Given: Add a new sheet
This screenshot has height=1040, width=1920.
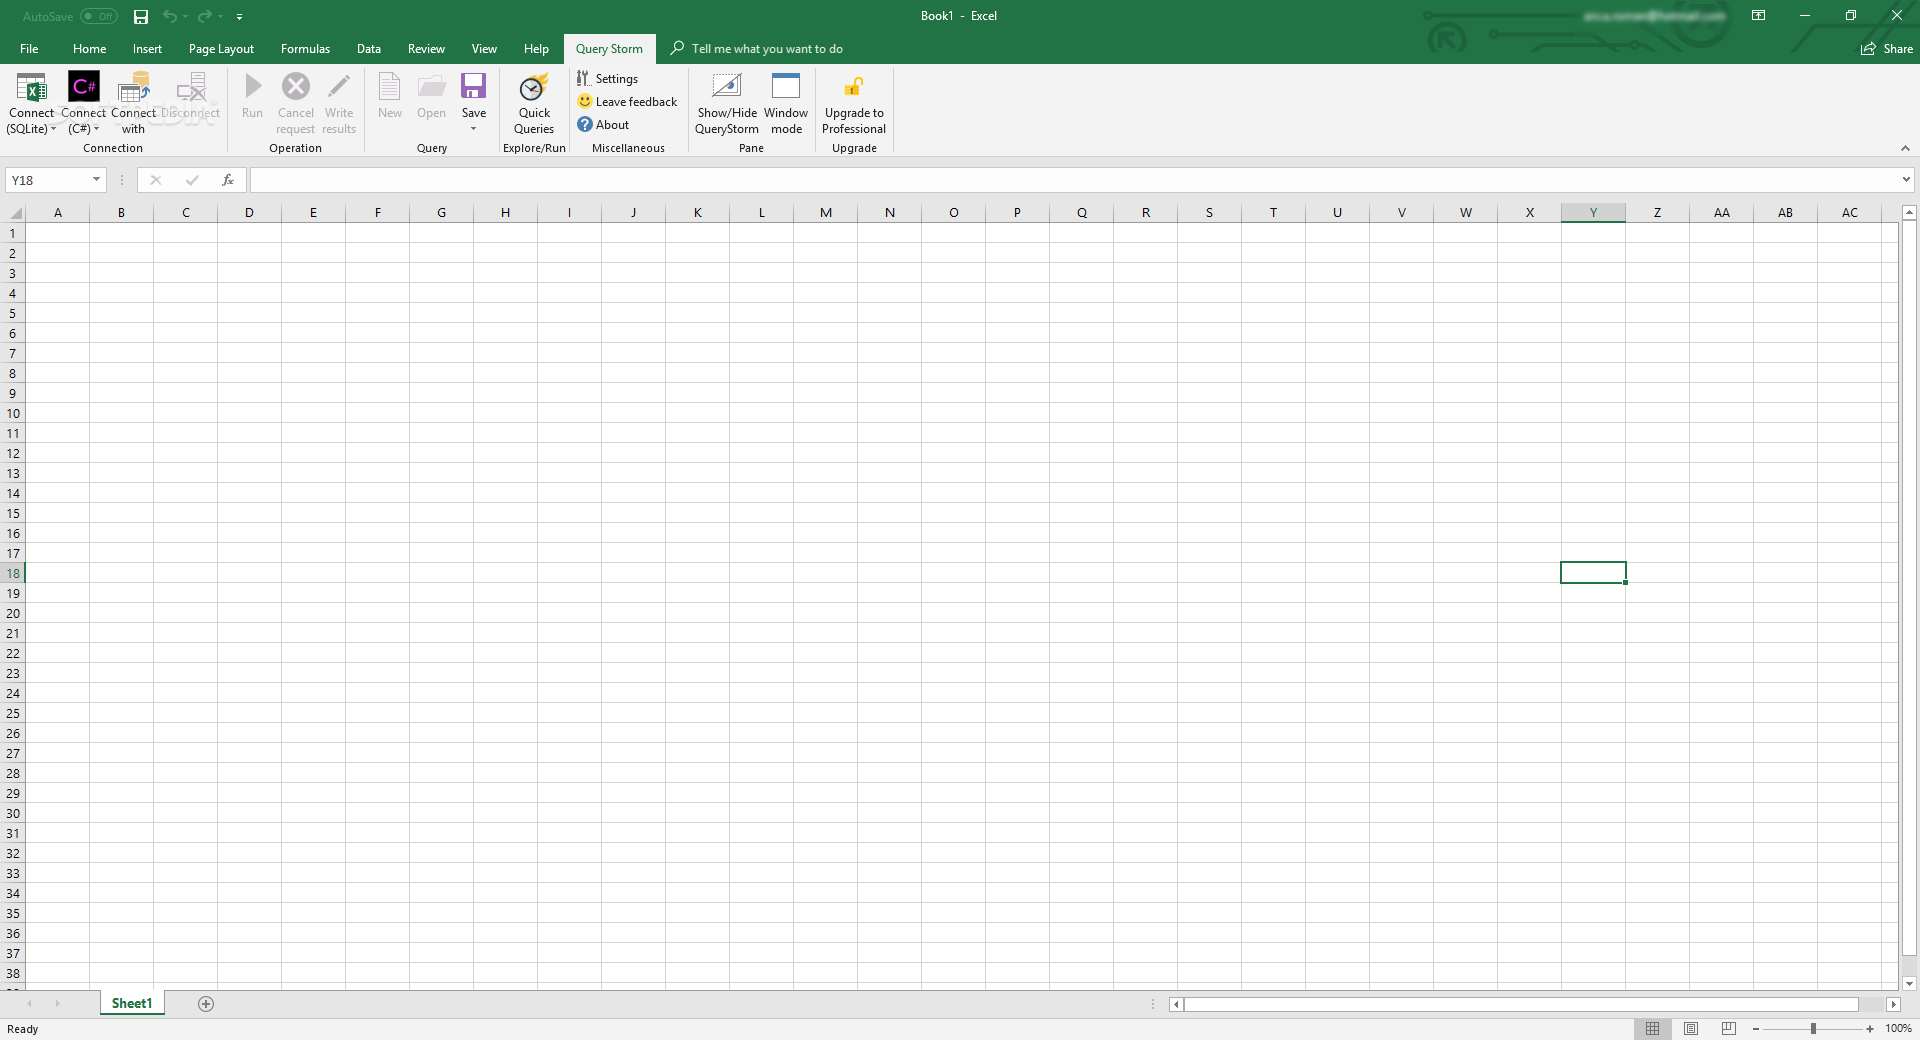Looking at the screenshot, I should pos(206,1004).
